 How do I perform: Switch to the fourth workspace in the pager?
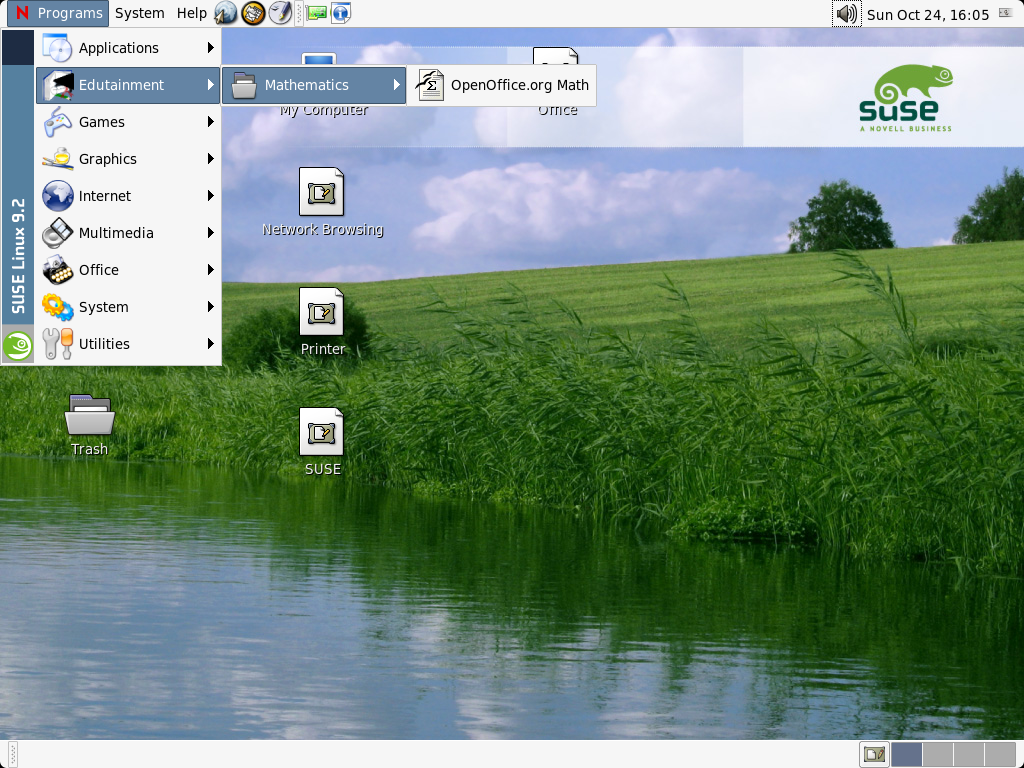pos(1000,754)
